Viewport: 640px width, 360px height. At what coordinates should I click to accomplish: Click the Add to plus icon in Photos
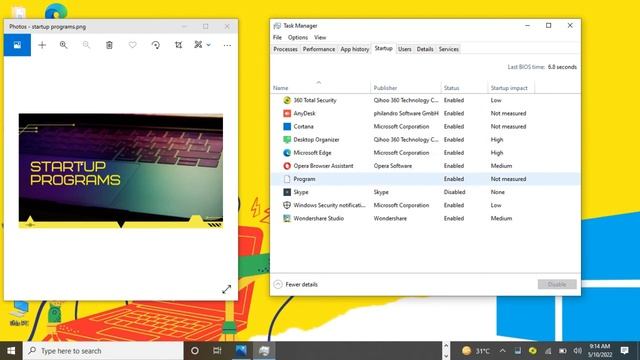[x=42, y=45]
